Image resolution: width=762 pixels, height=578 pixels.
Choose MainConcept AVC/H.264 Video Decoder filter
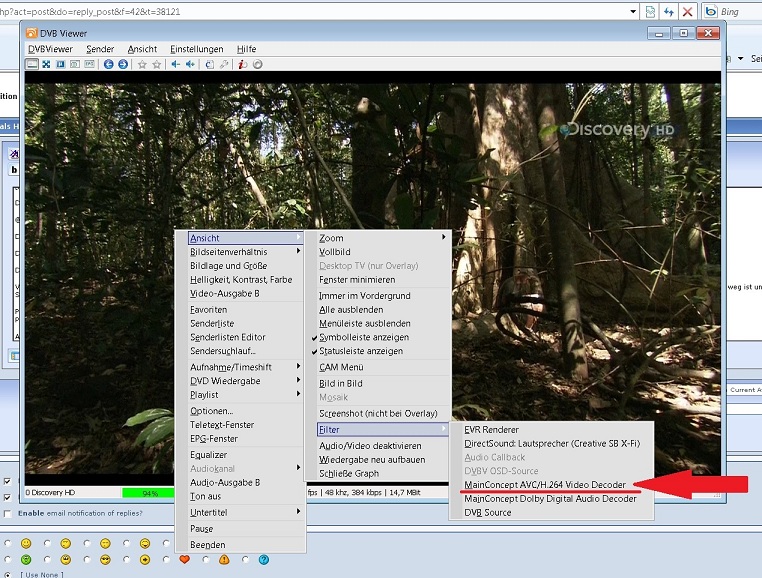[x=545, y=485]
